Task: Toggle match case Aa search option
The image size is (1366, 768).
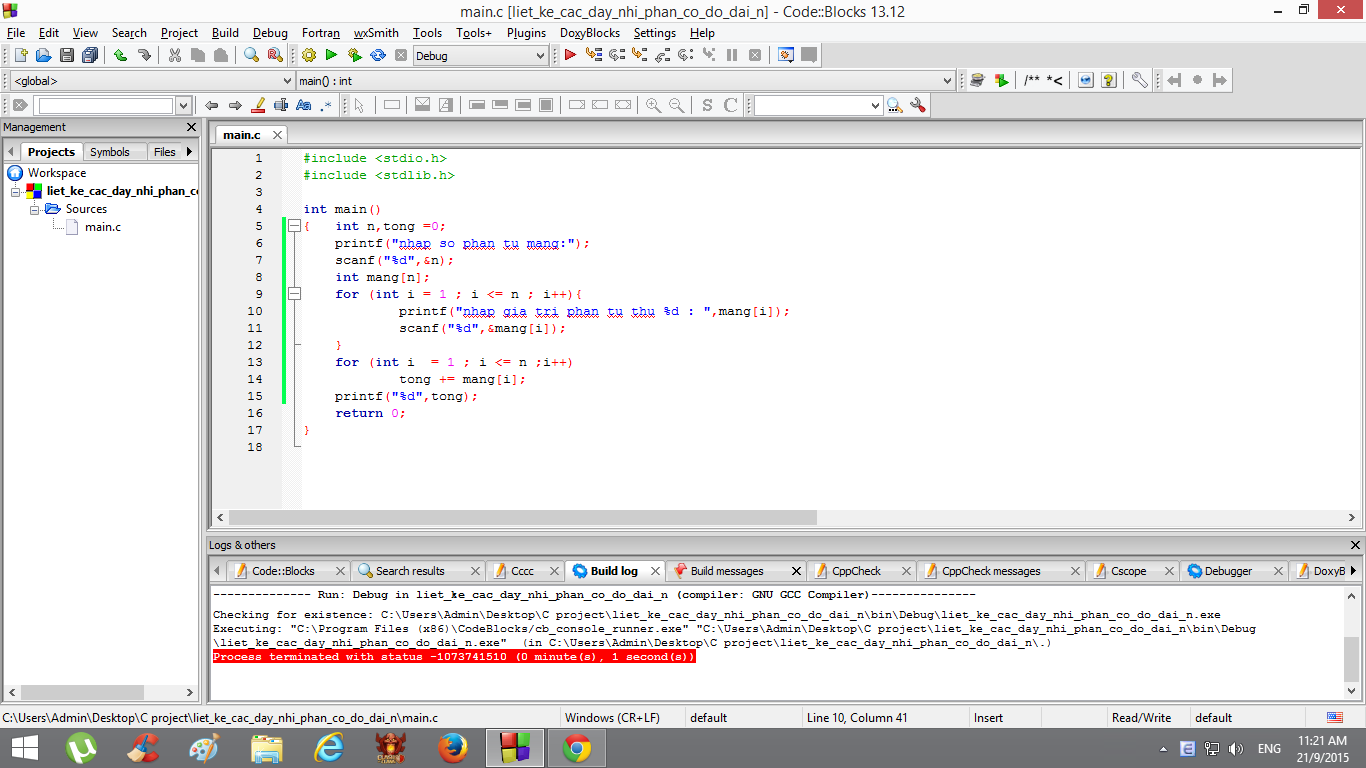Action: [x=304, y=105]
